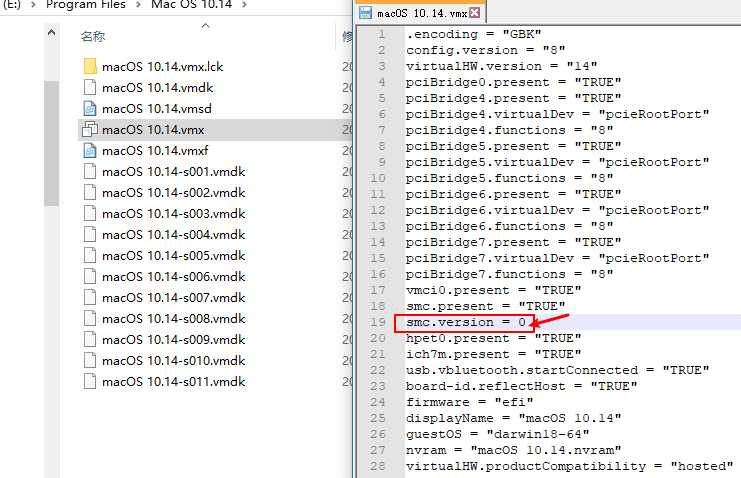This screenshot has width=741, height=478.
Task: Close the macOS 10.14.vmx editor tab
Action: point(474,13)
